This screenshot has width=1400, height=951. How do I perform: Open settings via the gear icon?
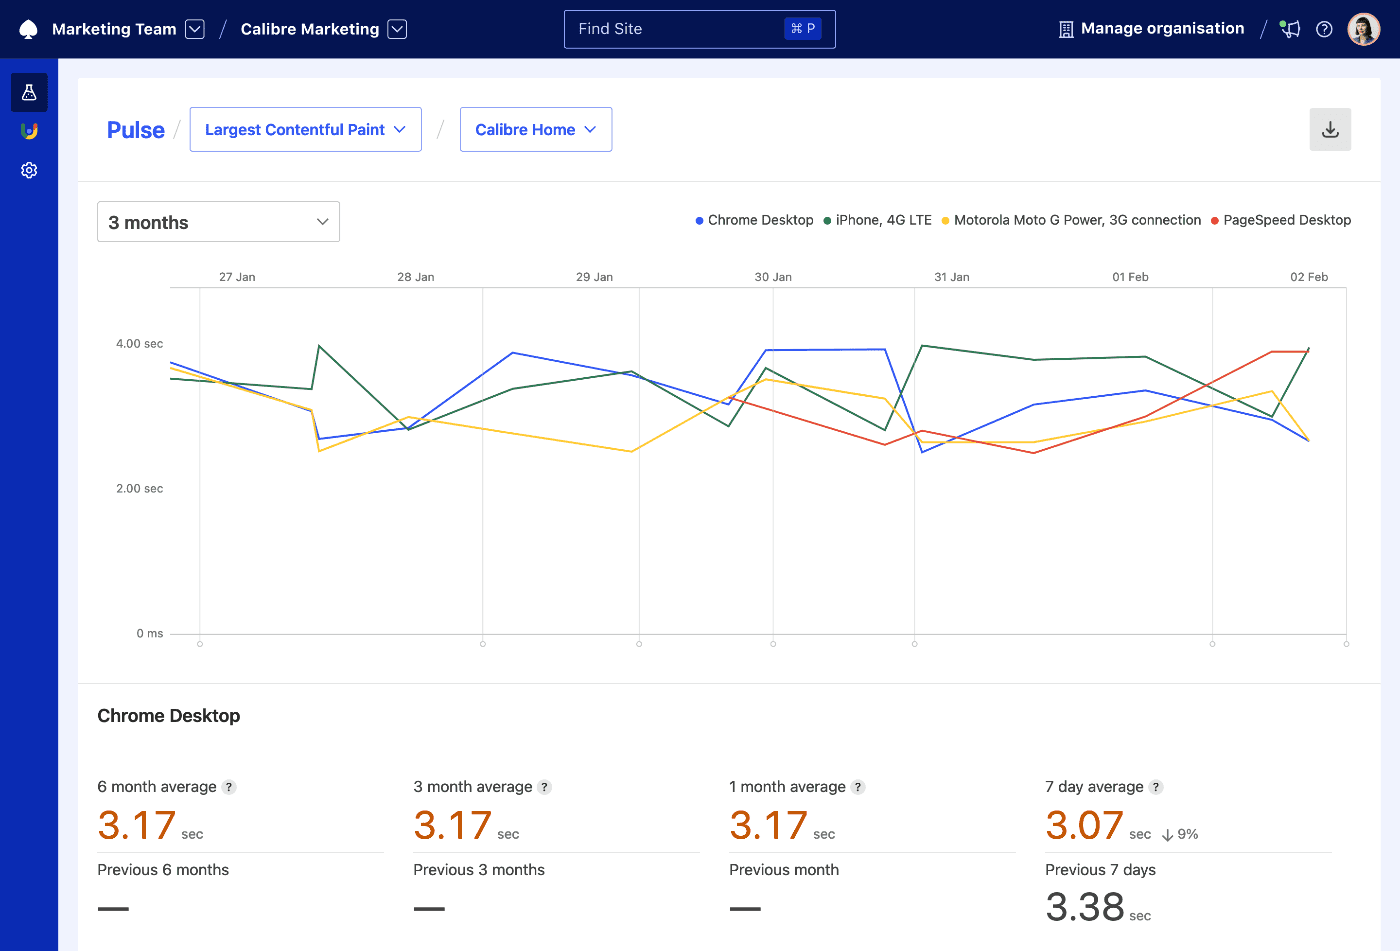click(29, 170)
